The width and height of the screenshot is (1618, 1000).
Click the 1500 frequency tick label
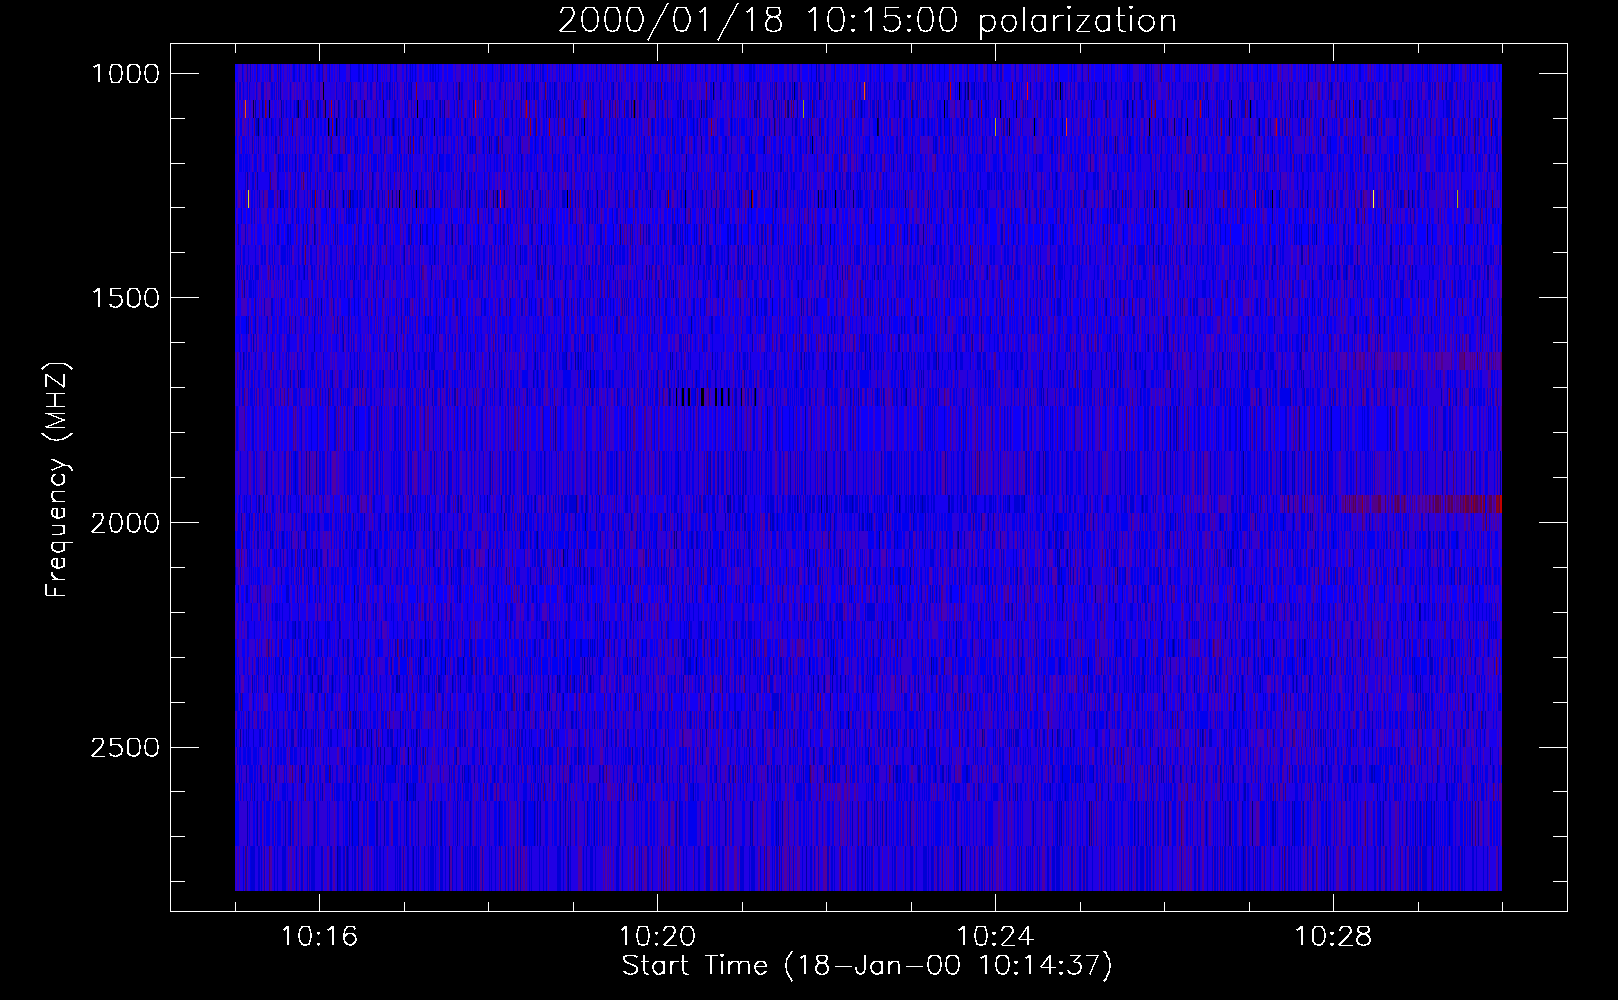[125, 297]
